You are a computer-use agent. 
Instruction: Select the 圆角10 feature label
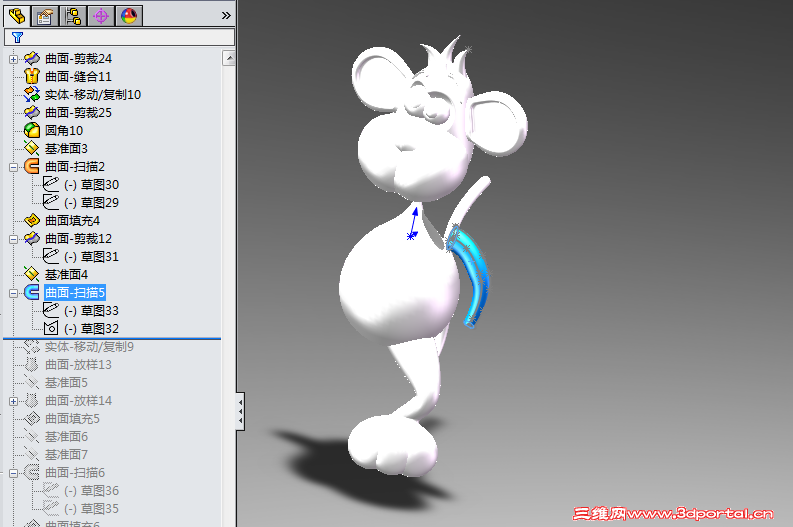(64, 130)
